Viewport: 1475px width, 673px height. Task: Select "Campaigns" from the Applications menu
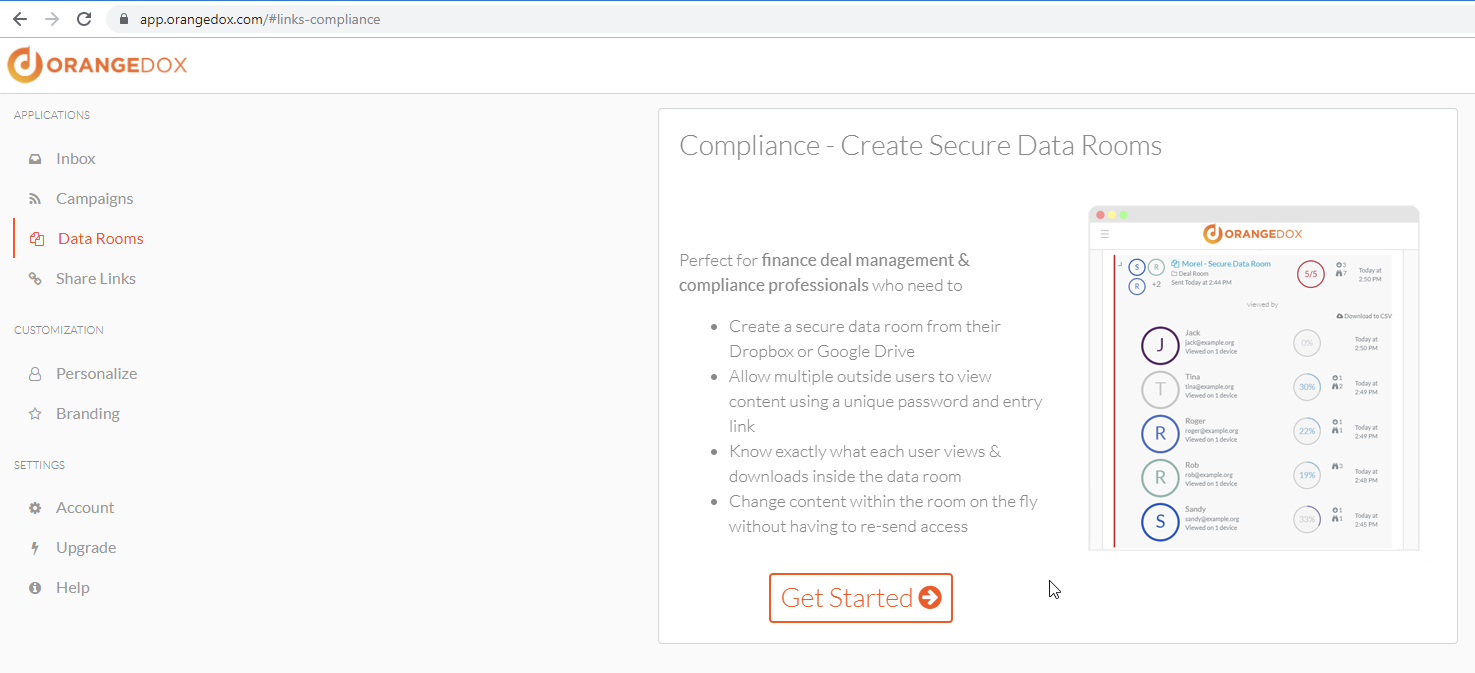pyautogui.click(x=95, y=198)
